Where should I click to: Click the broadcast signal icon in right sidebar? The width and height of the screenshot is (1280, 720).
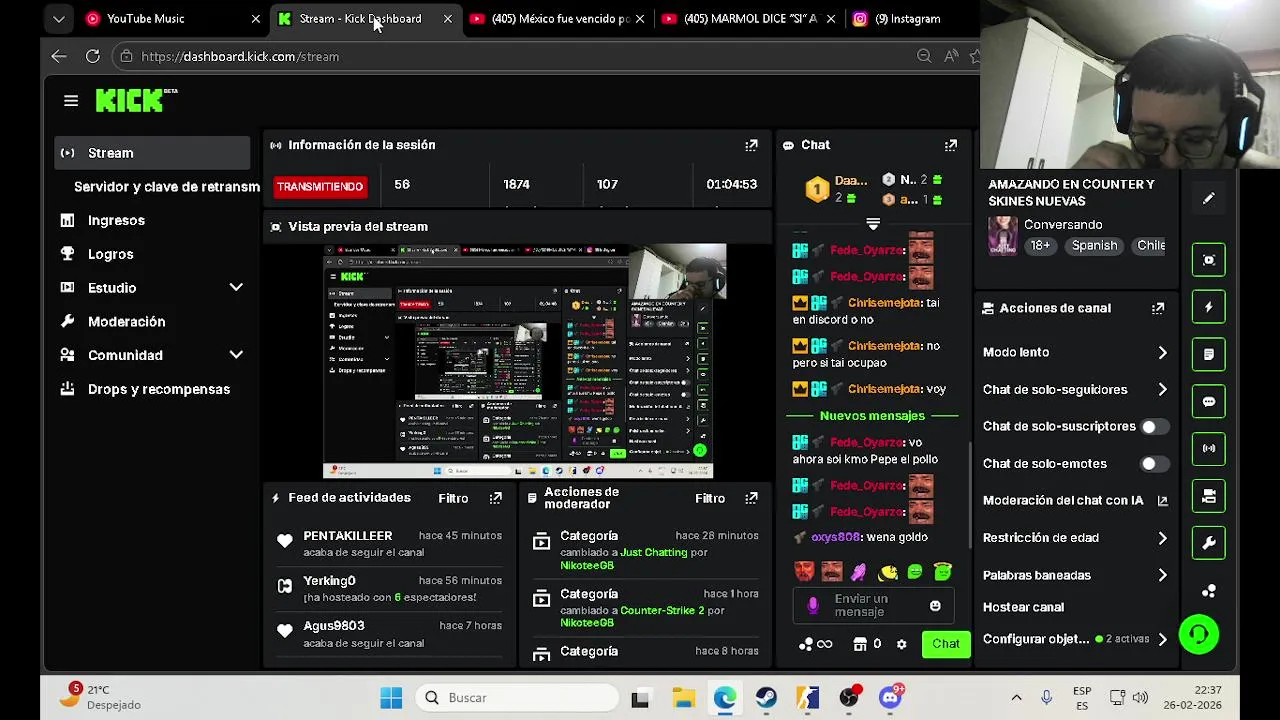click(1209, 448)
